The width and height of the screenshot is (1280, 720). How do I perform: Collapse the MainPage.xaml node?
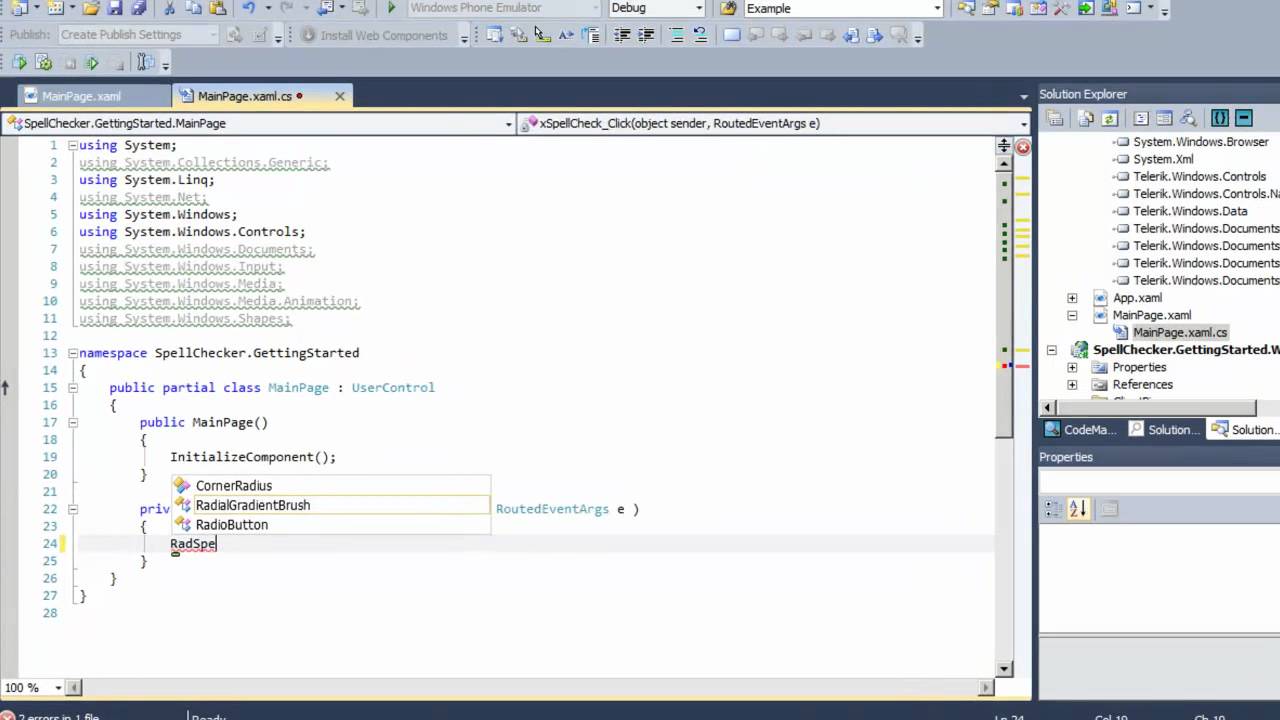point(1072,315)
